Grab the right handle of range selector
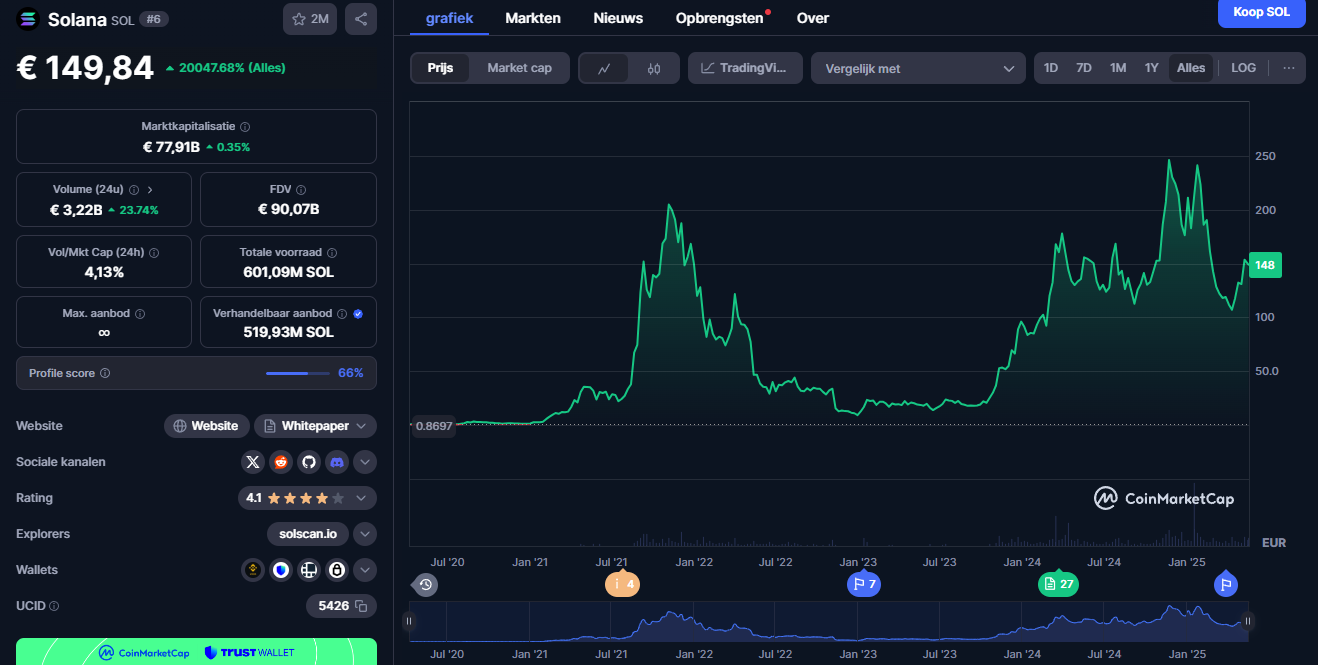The height and width of the screenshot is (665, 1318). click(x=1247, y=621)
